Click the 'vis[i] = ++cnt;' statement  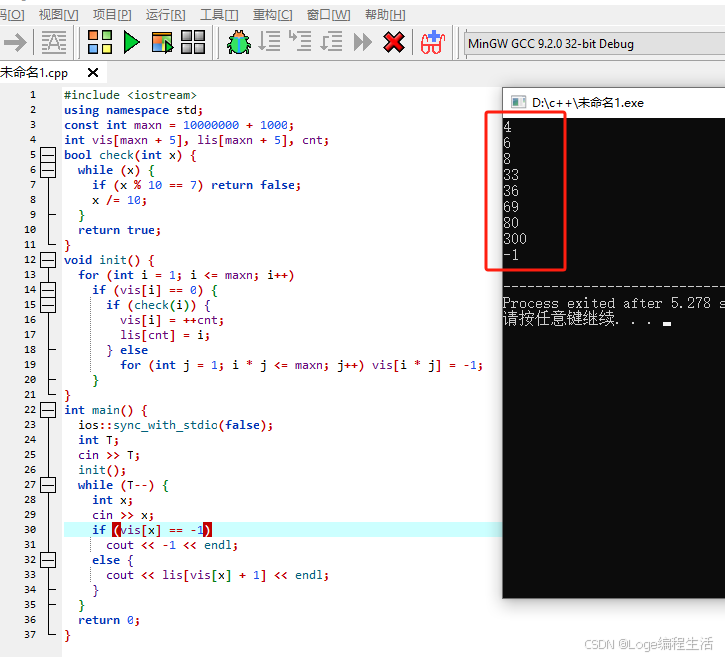172,320
